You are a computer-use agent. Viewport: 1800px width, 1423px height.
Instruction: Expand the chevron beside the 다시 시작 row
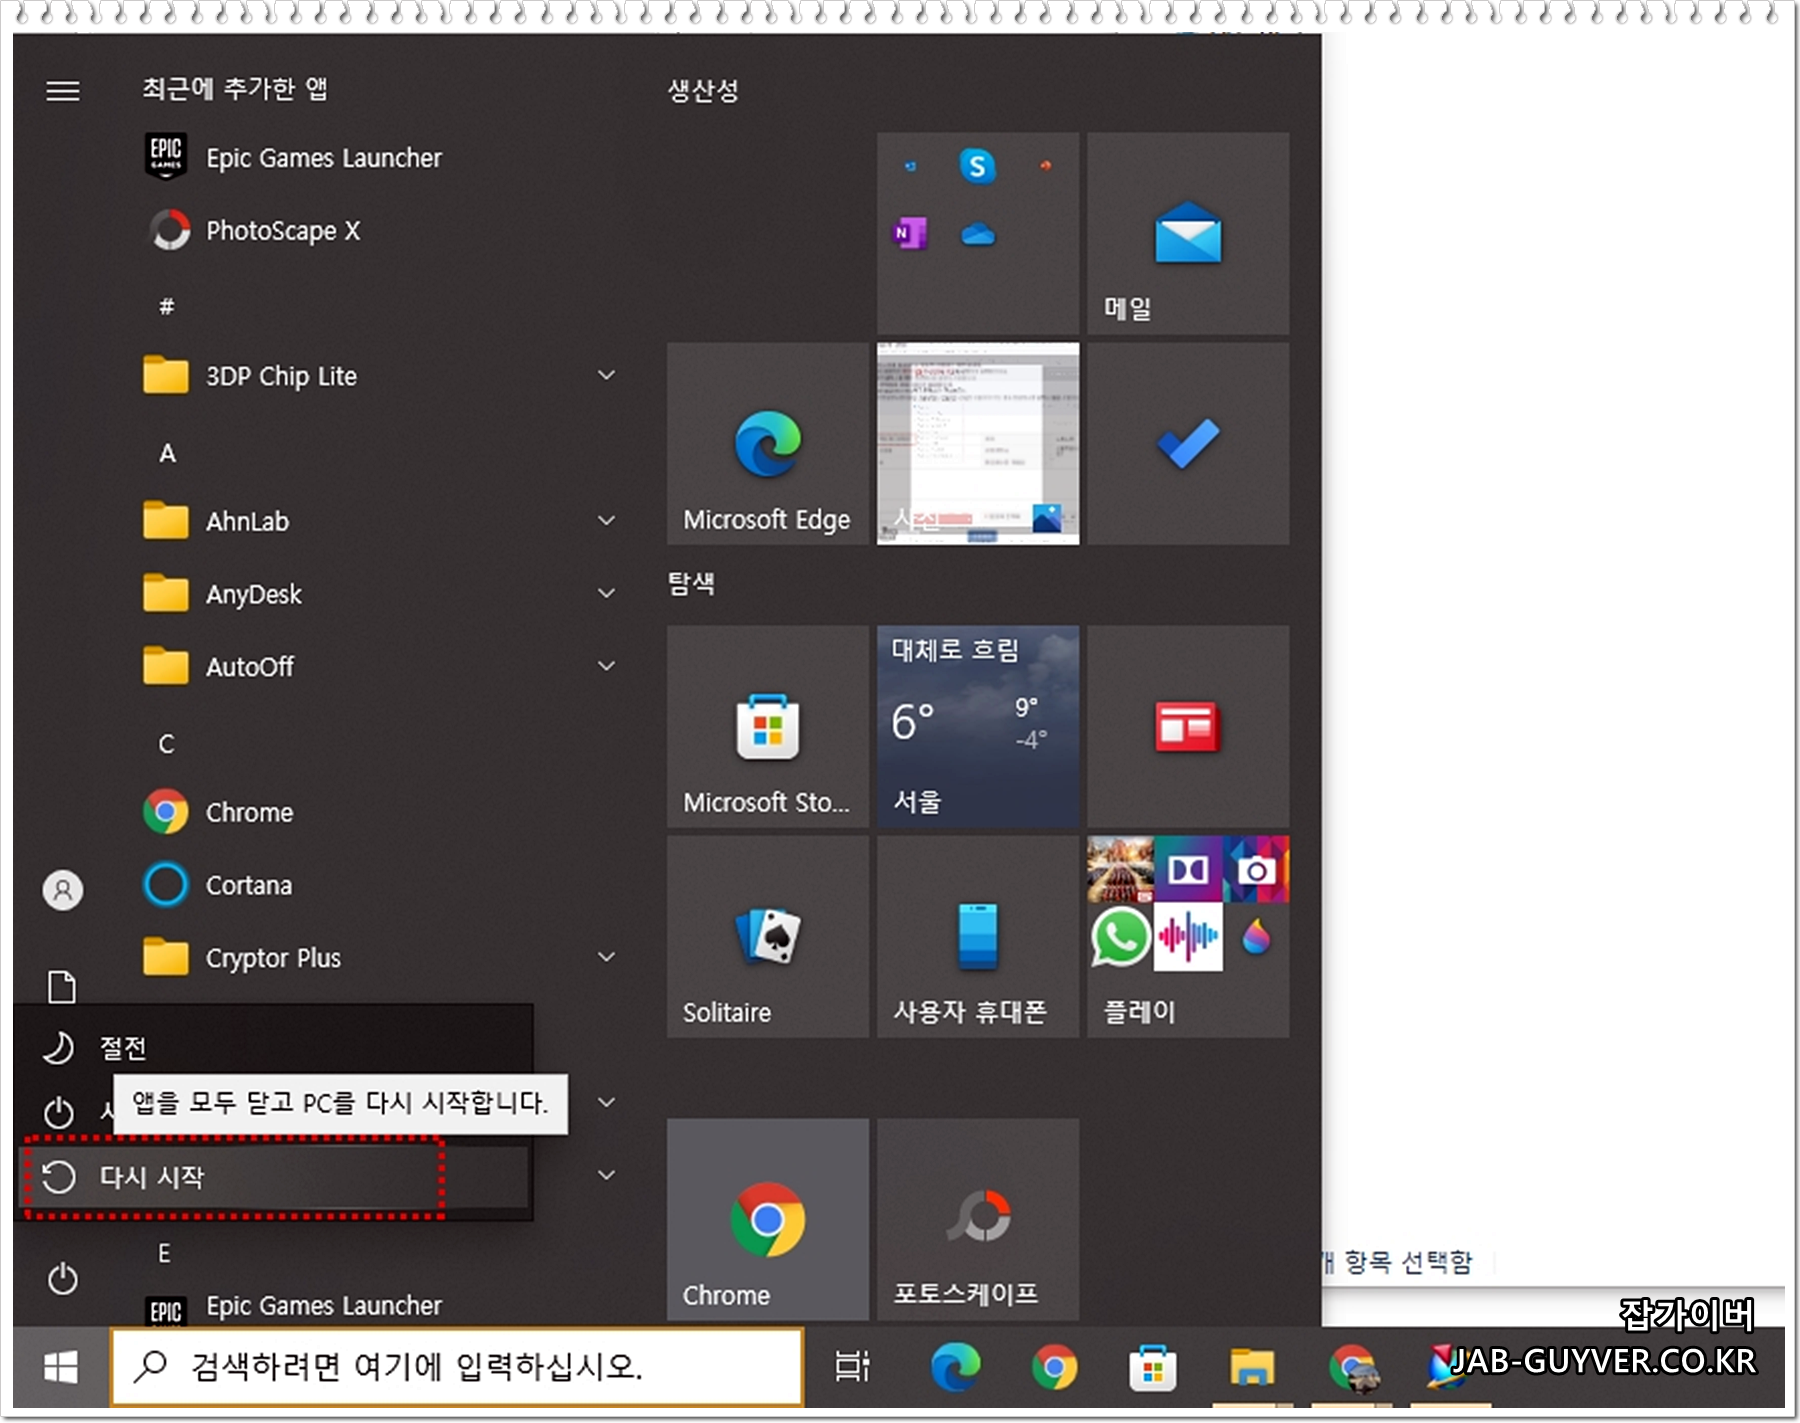pos(606,1175)
